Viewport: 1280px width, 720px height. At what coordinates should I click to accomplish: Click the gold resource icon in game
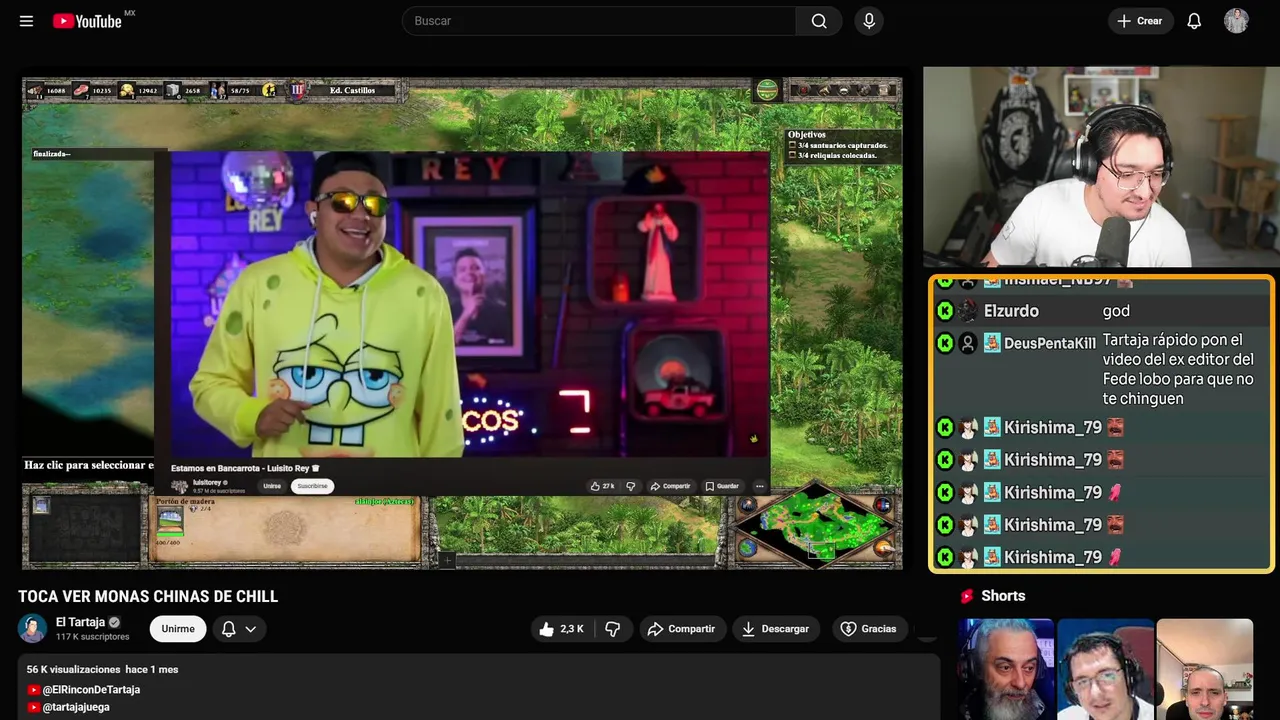point(127,90)
